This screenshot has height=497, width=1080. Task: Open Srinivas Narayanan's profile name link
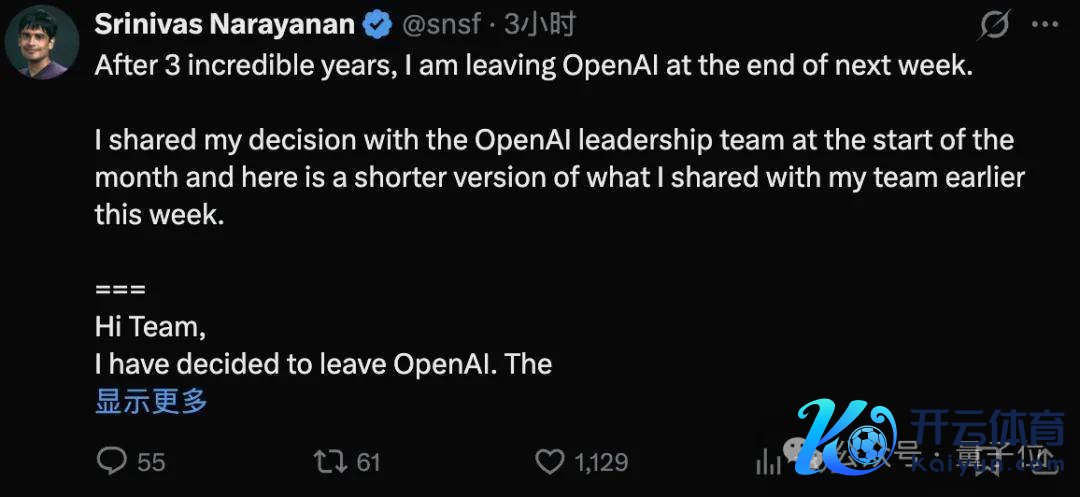tap(224, 26)
